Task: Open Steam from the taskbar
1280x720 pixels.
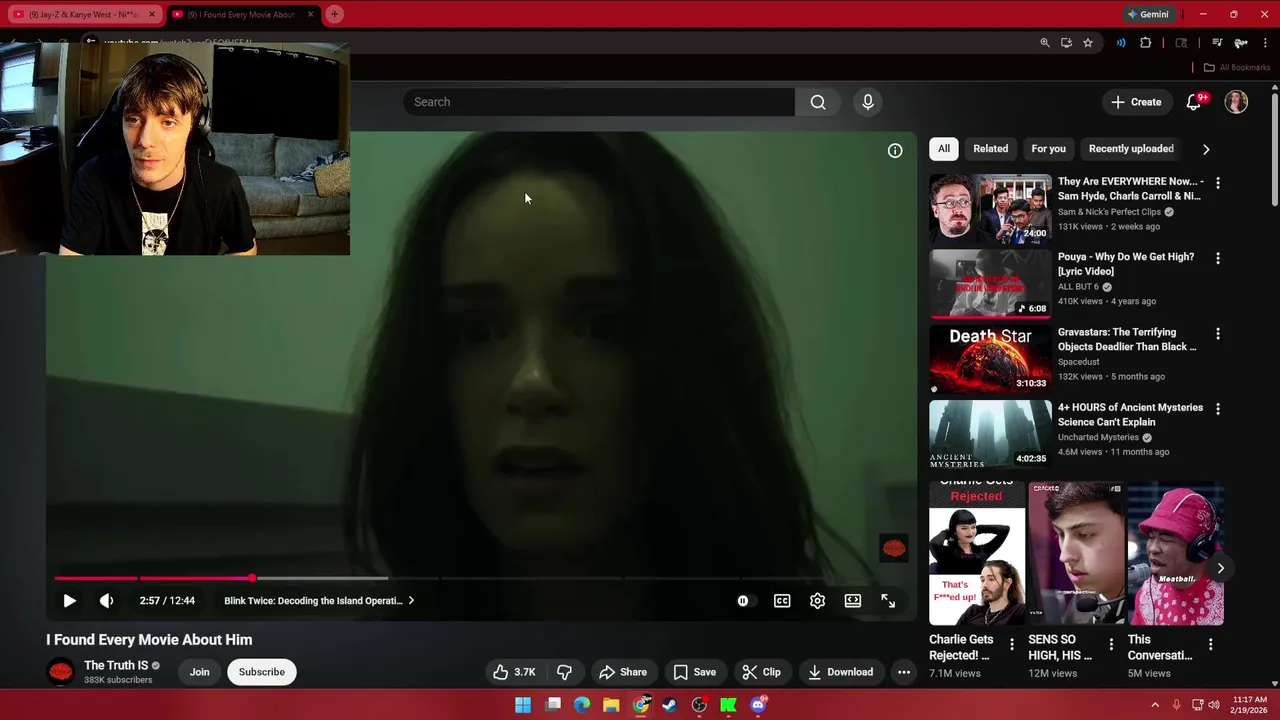Action: 670,705
